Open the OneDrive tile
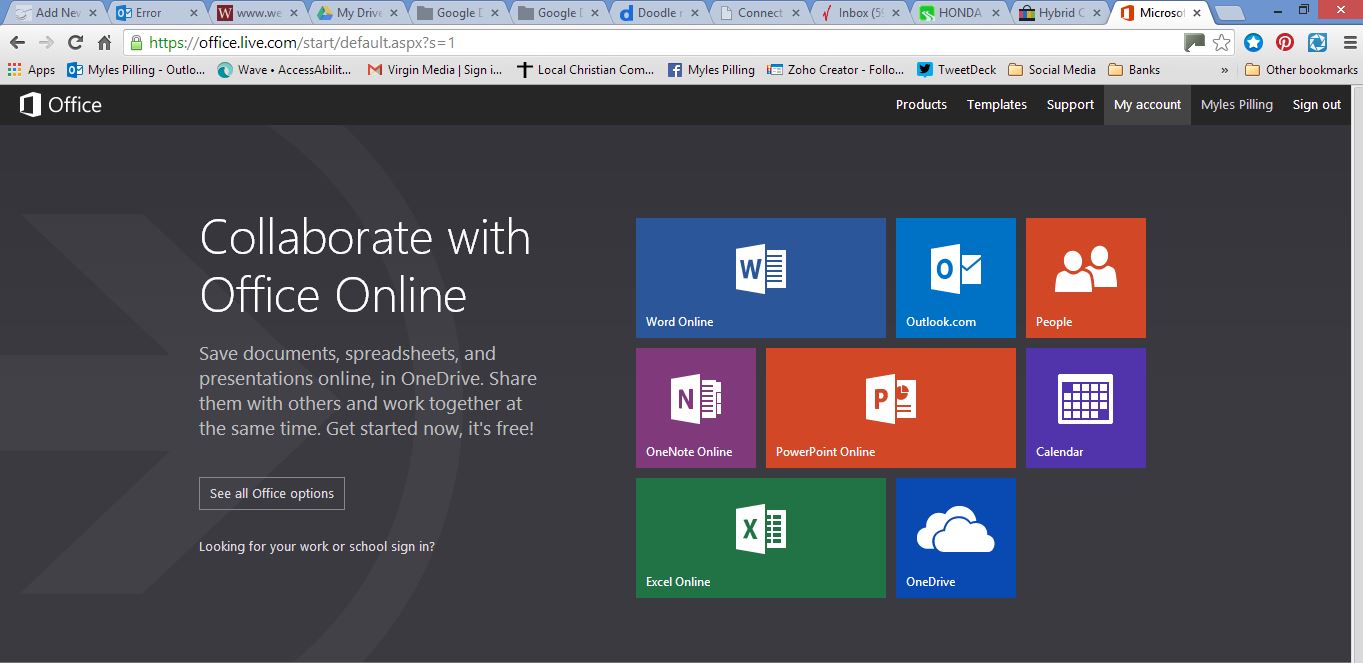 coord(955,537)
